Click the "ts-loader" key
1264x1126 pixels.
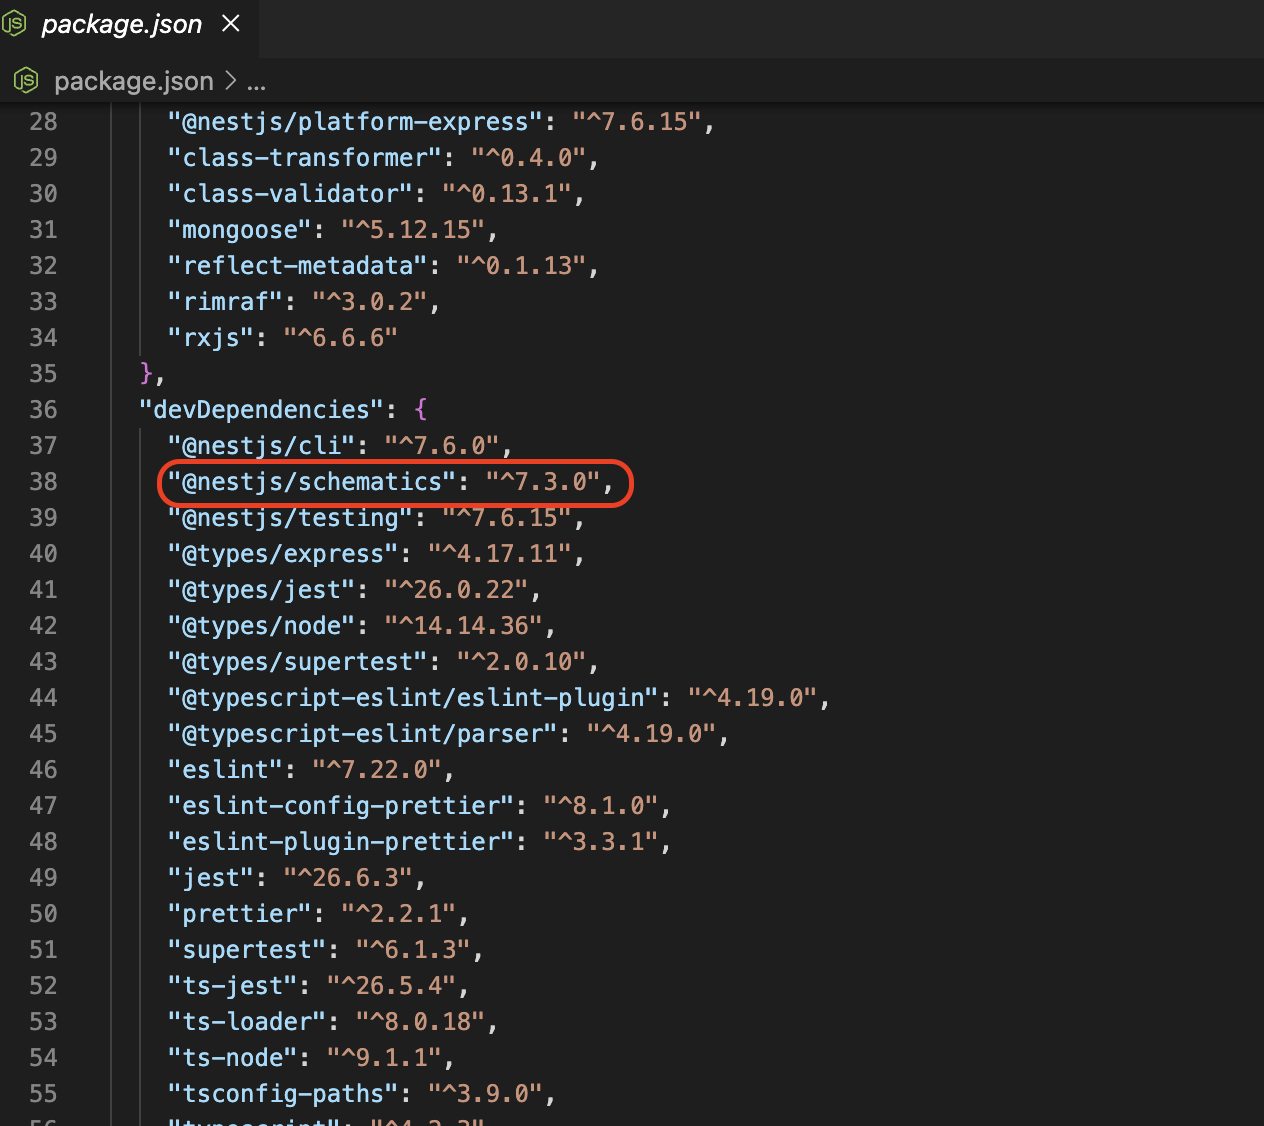point(247,1021)
